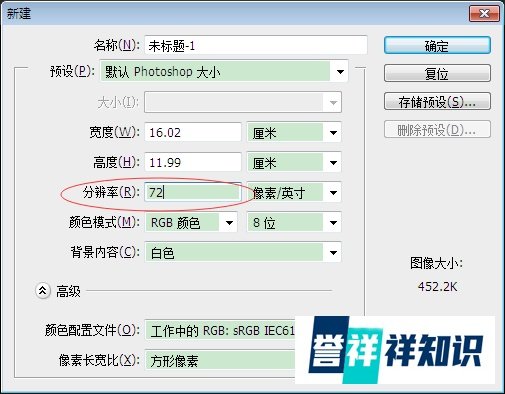Screen dimensions: 505x394
Task: Click the 分辨率 resolution field 72
Action: point(193,192)
